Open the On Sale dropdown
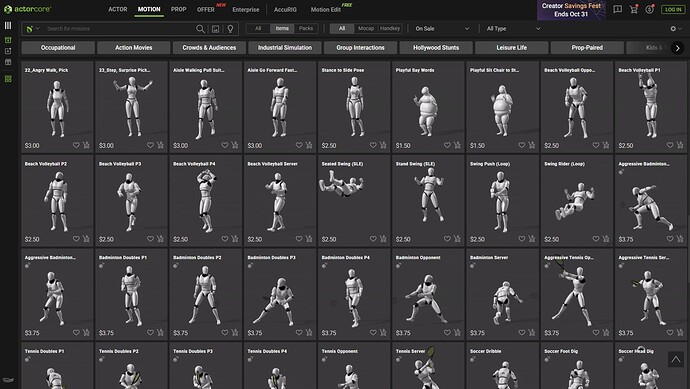Screen dimensions: 690x389 pos(442,29)
